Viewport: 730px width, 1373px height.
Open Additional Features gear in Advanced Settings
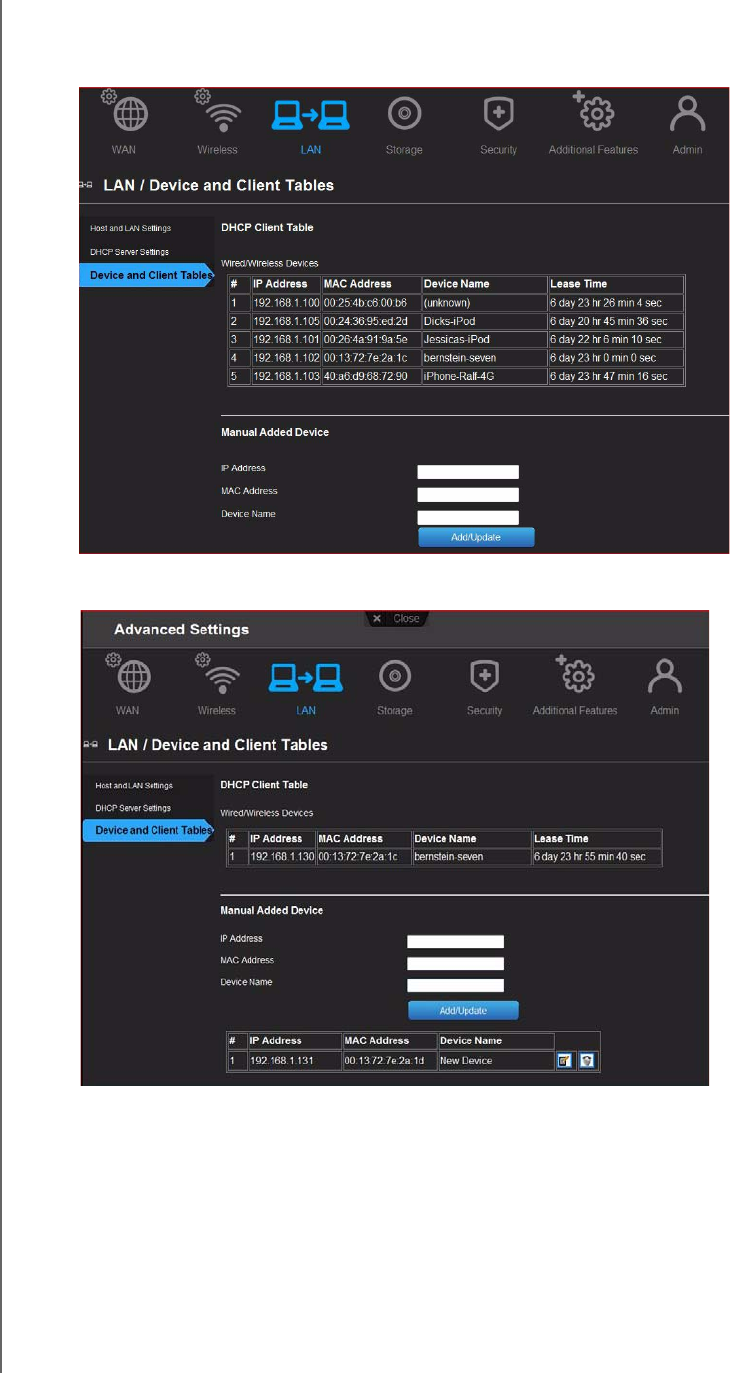coord(575,675)
